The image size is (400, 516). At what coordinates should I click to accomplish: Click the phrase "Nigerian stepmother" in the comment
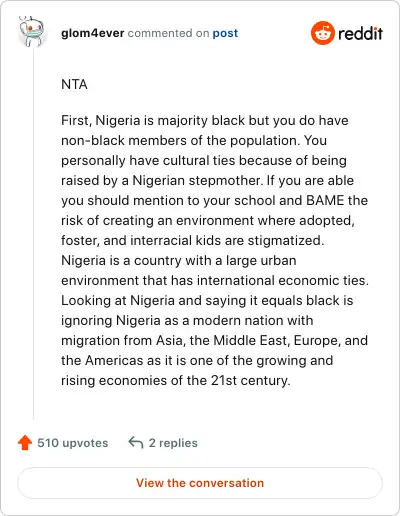pos(197,180)
